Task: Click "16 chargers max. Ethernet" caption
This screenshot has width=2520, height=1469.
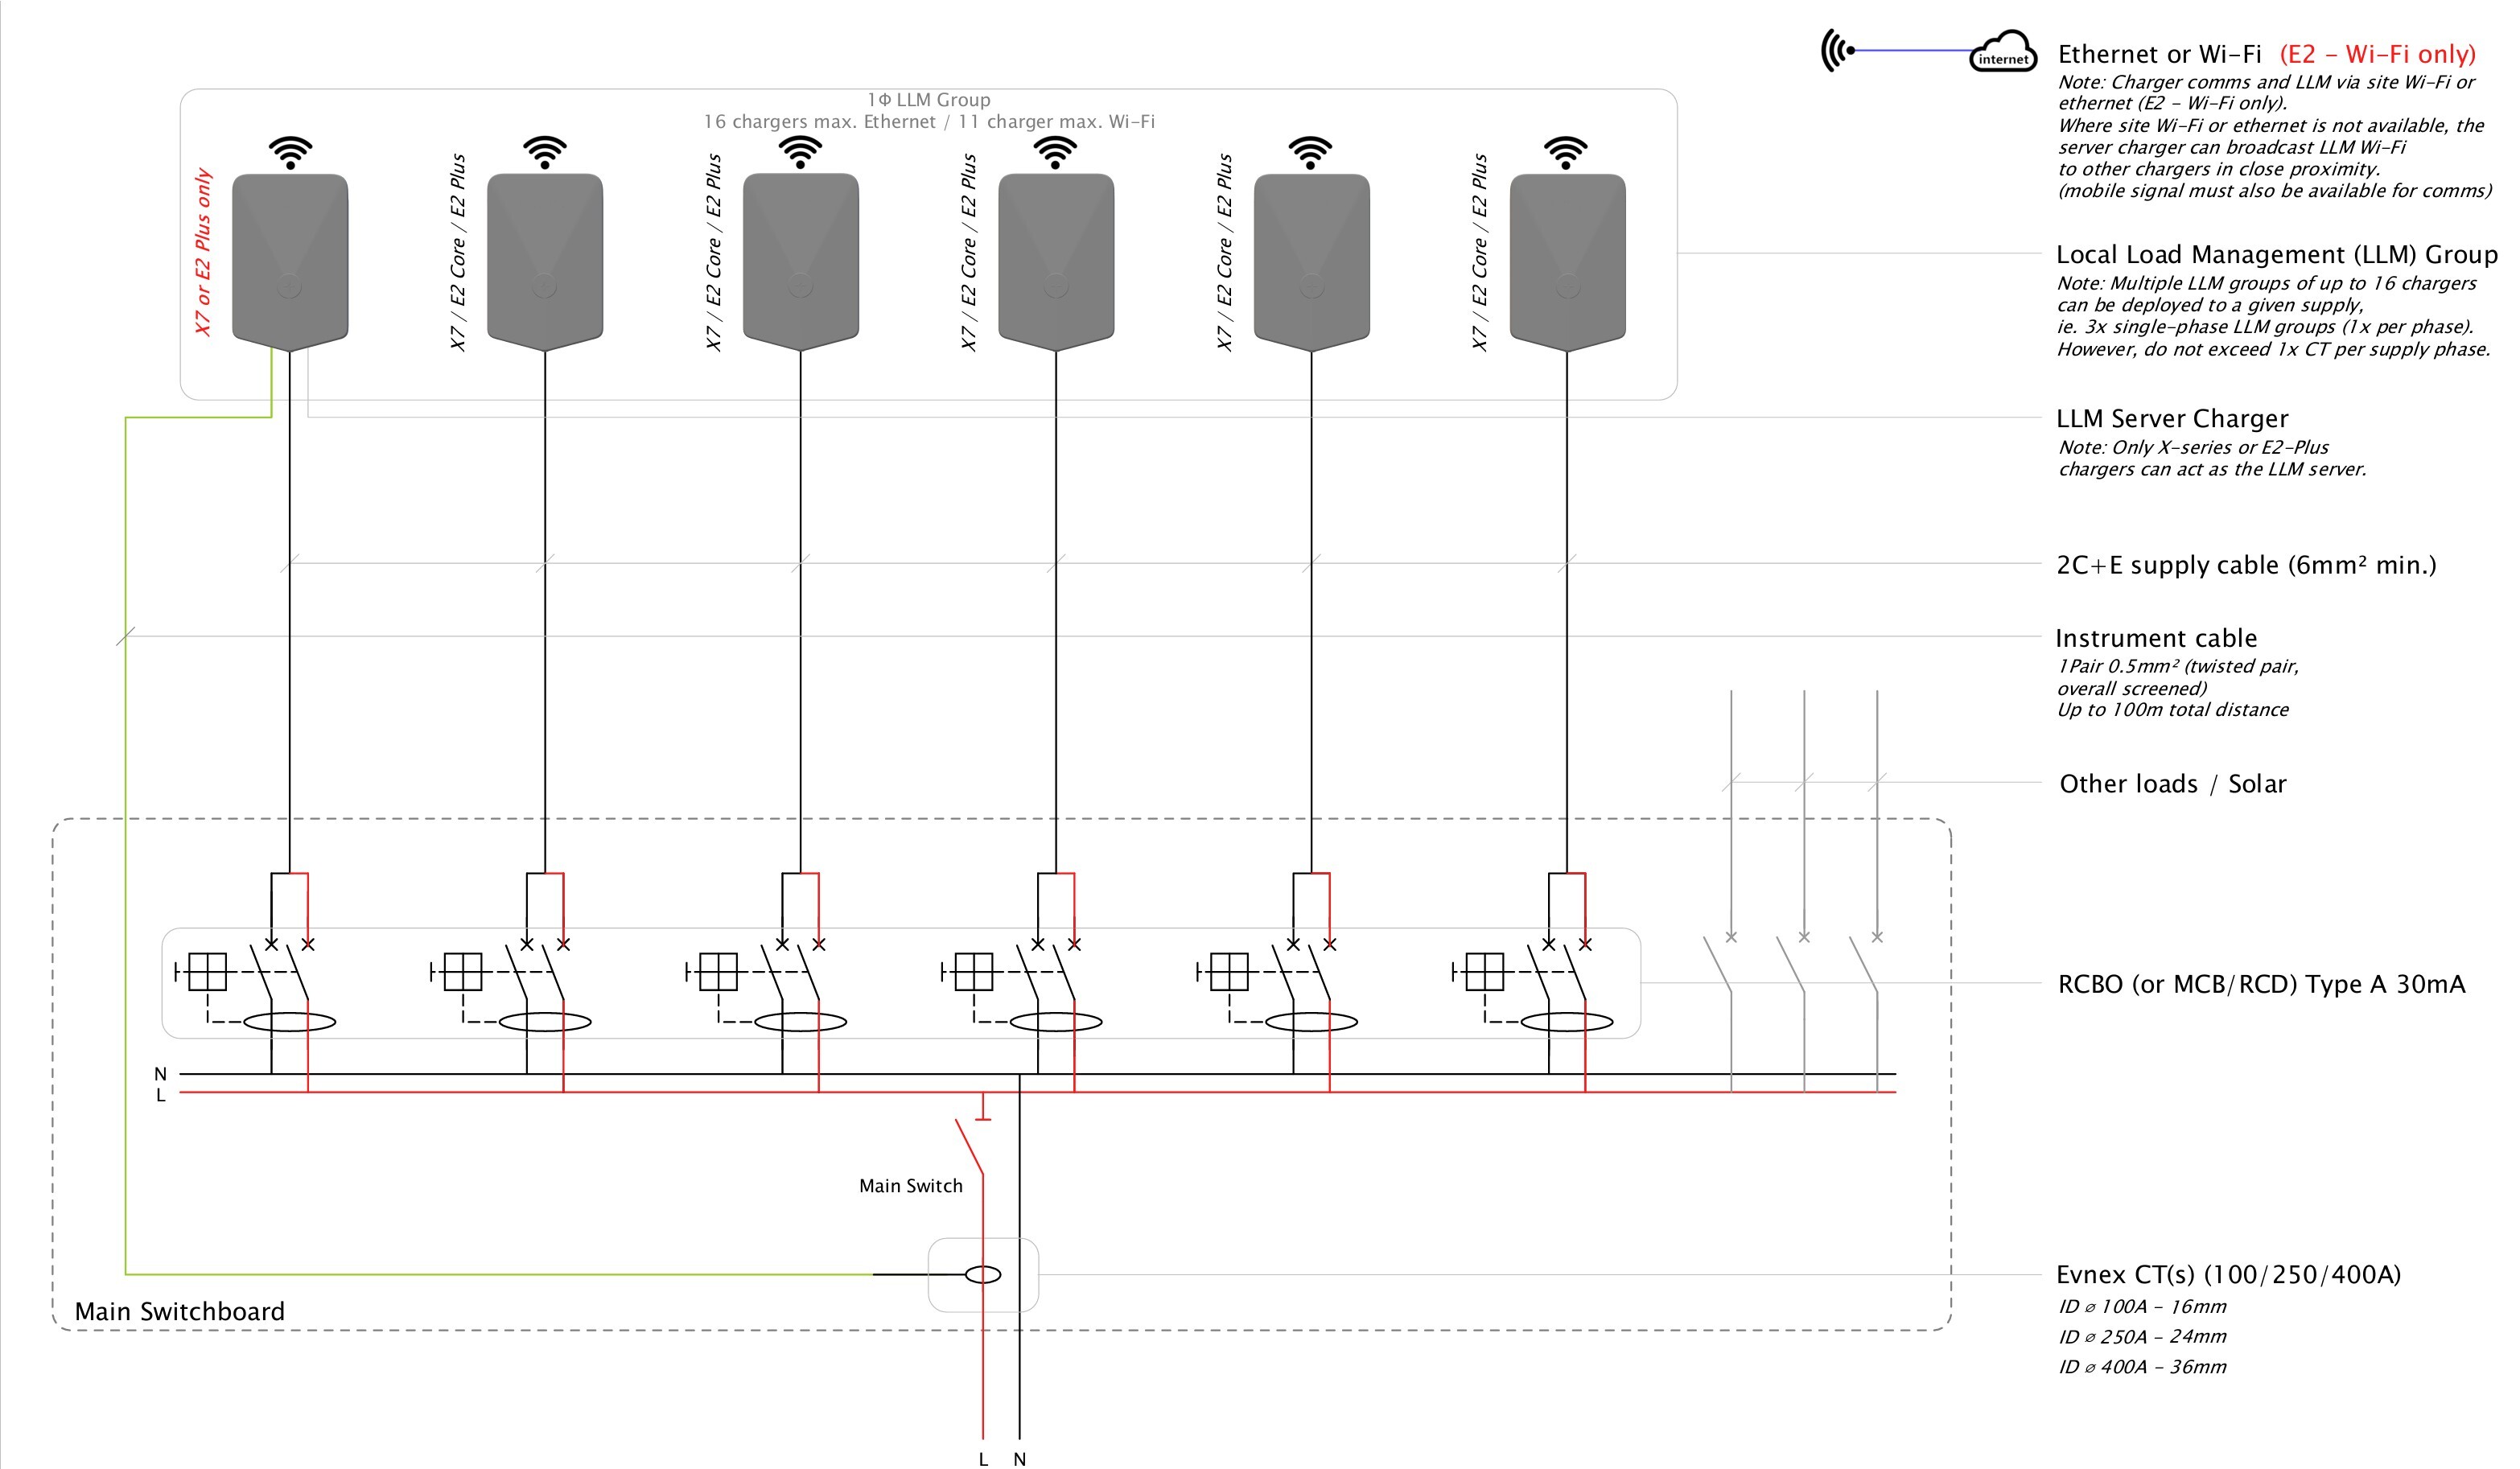Action: tap(820, 122)
